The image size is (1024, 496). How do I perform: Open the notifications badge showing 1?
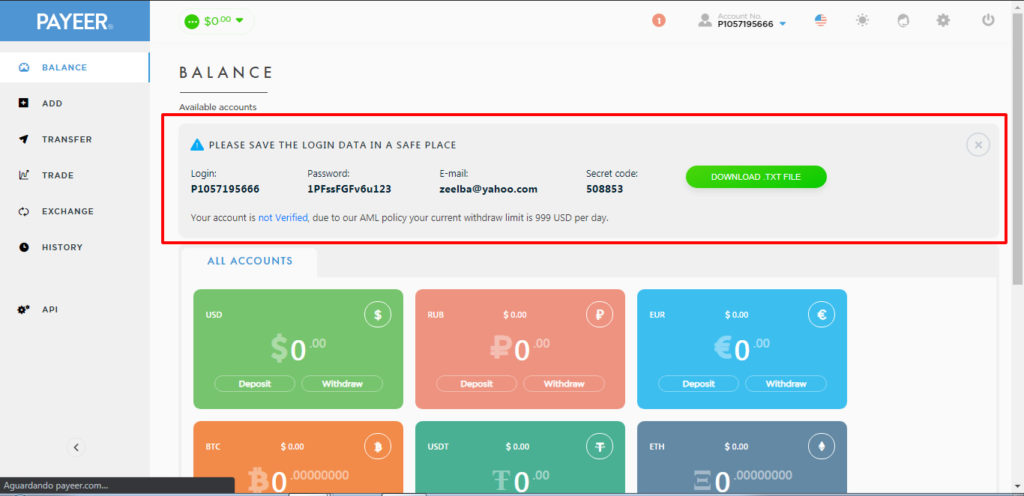click(x=658, y=21)
